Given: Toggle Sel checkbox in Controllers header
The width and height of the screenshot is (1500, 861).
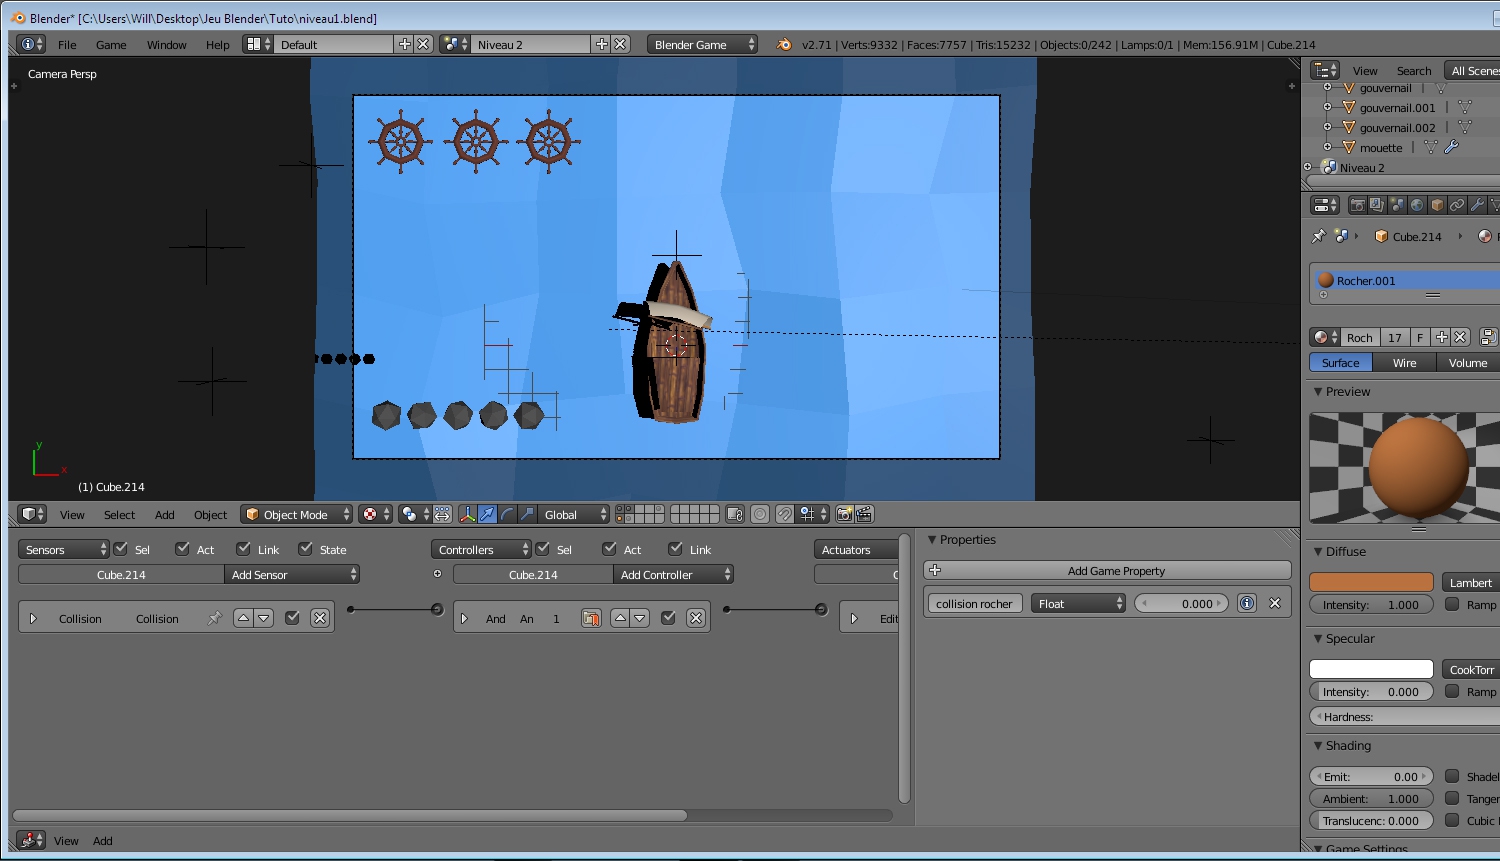Looking at the screenshot, I should 543,548.
